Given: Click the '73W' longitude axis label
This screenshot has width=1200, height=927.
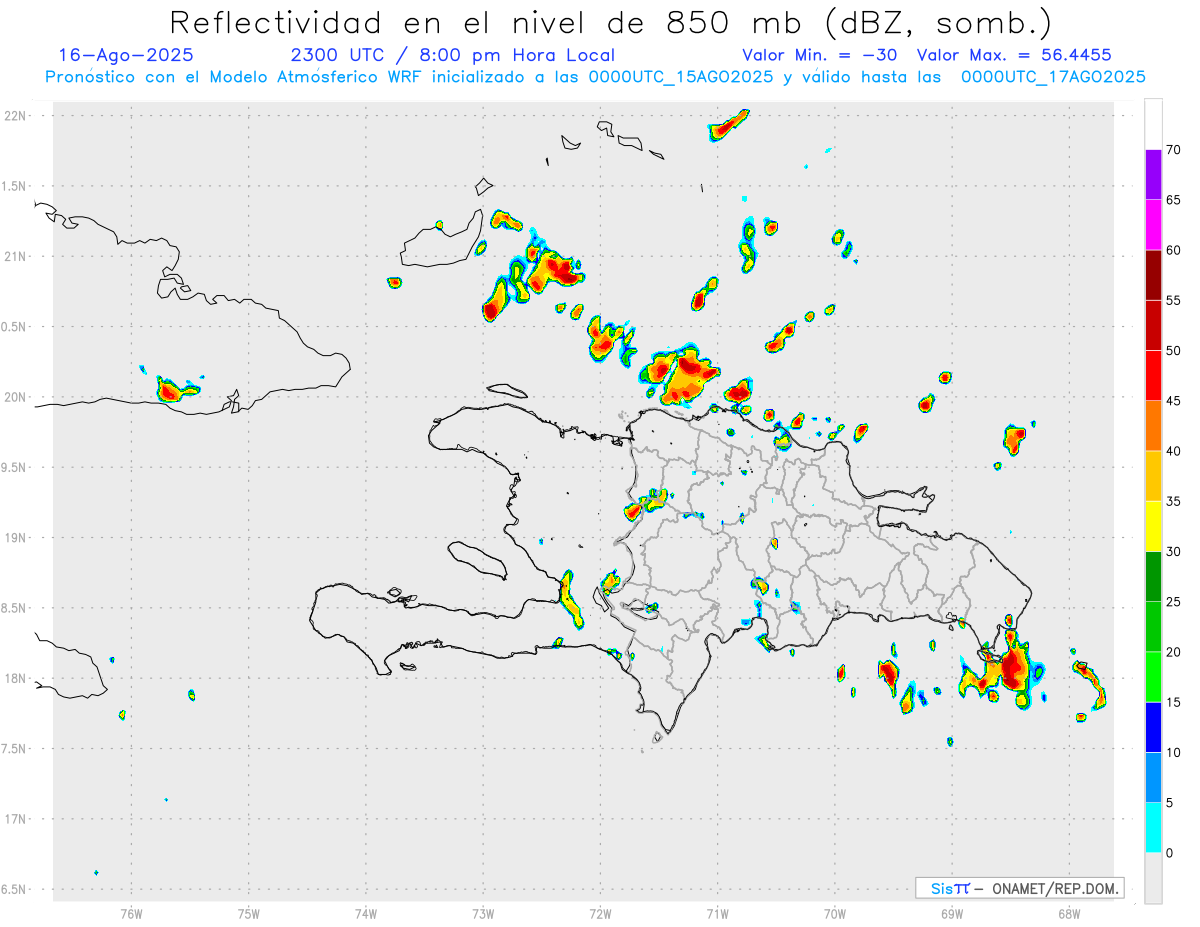Looking at the screenshot, I should [x=483, y=914].
